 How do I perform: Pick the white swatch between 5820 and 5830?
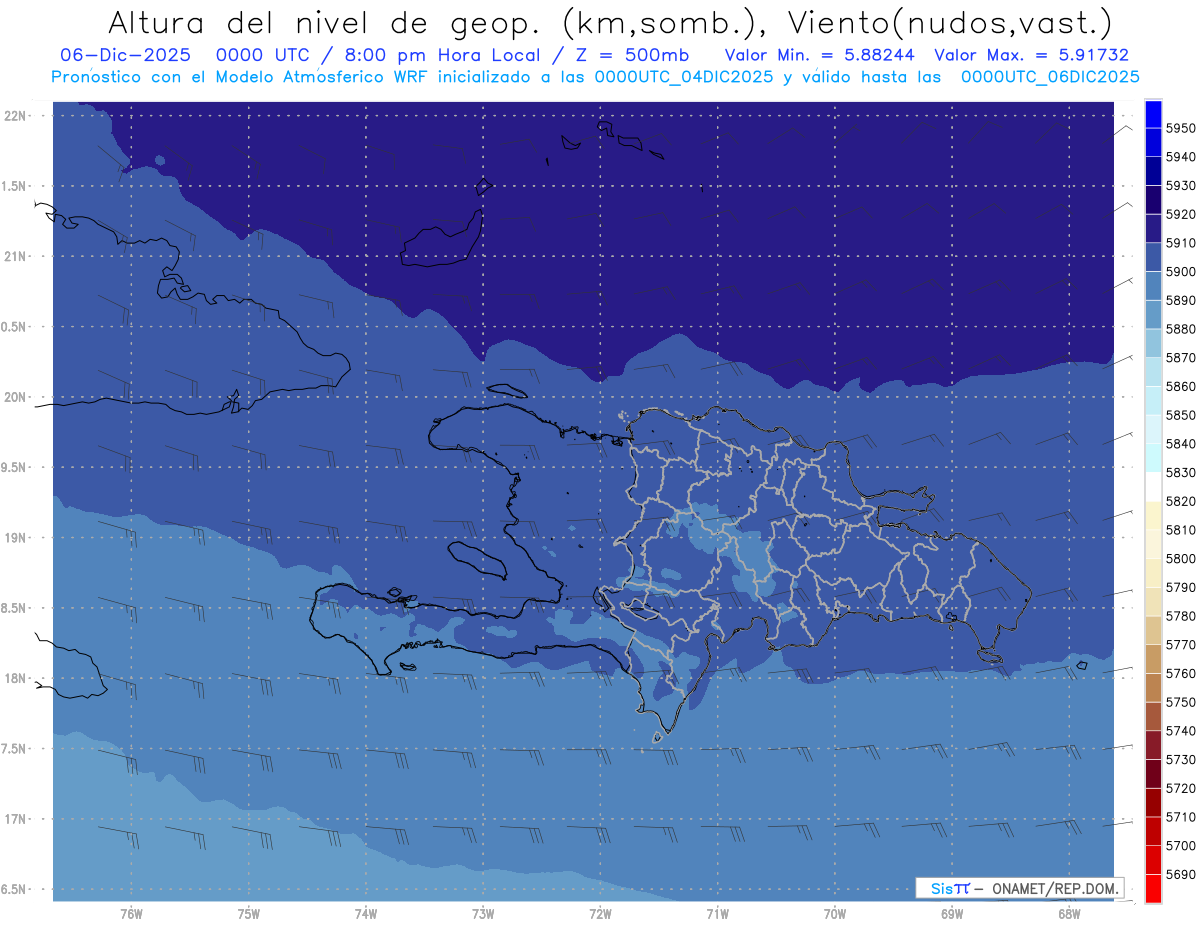[x=1152, y=487]
